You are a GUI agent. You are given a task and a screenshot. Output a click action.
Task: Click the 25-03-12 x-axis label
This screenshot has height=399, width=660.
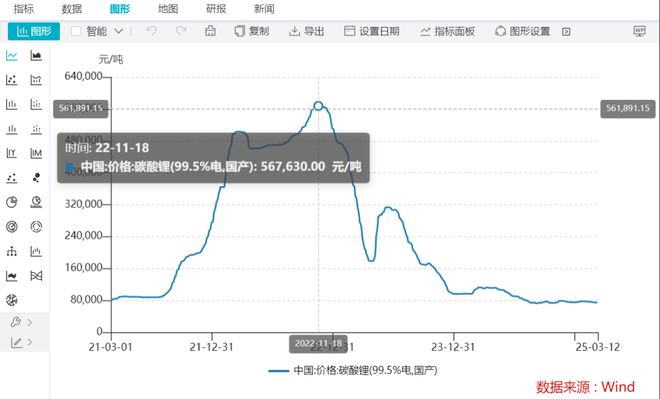pos(598,347)
